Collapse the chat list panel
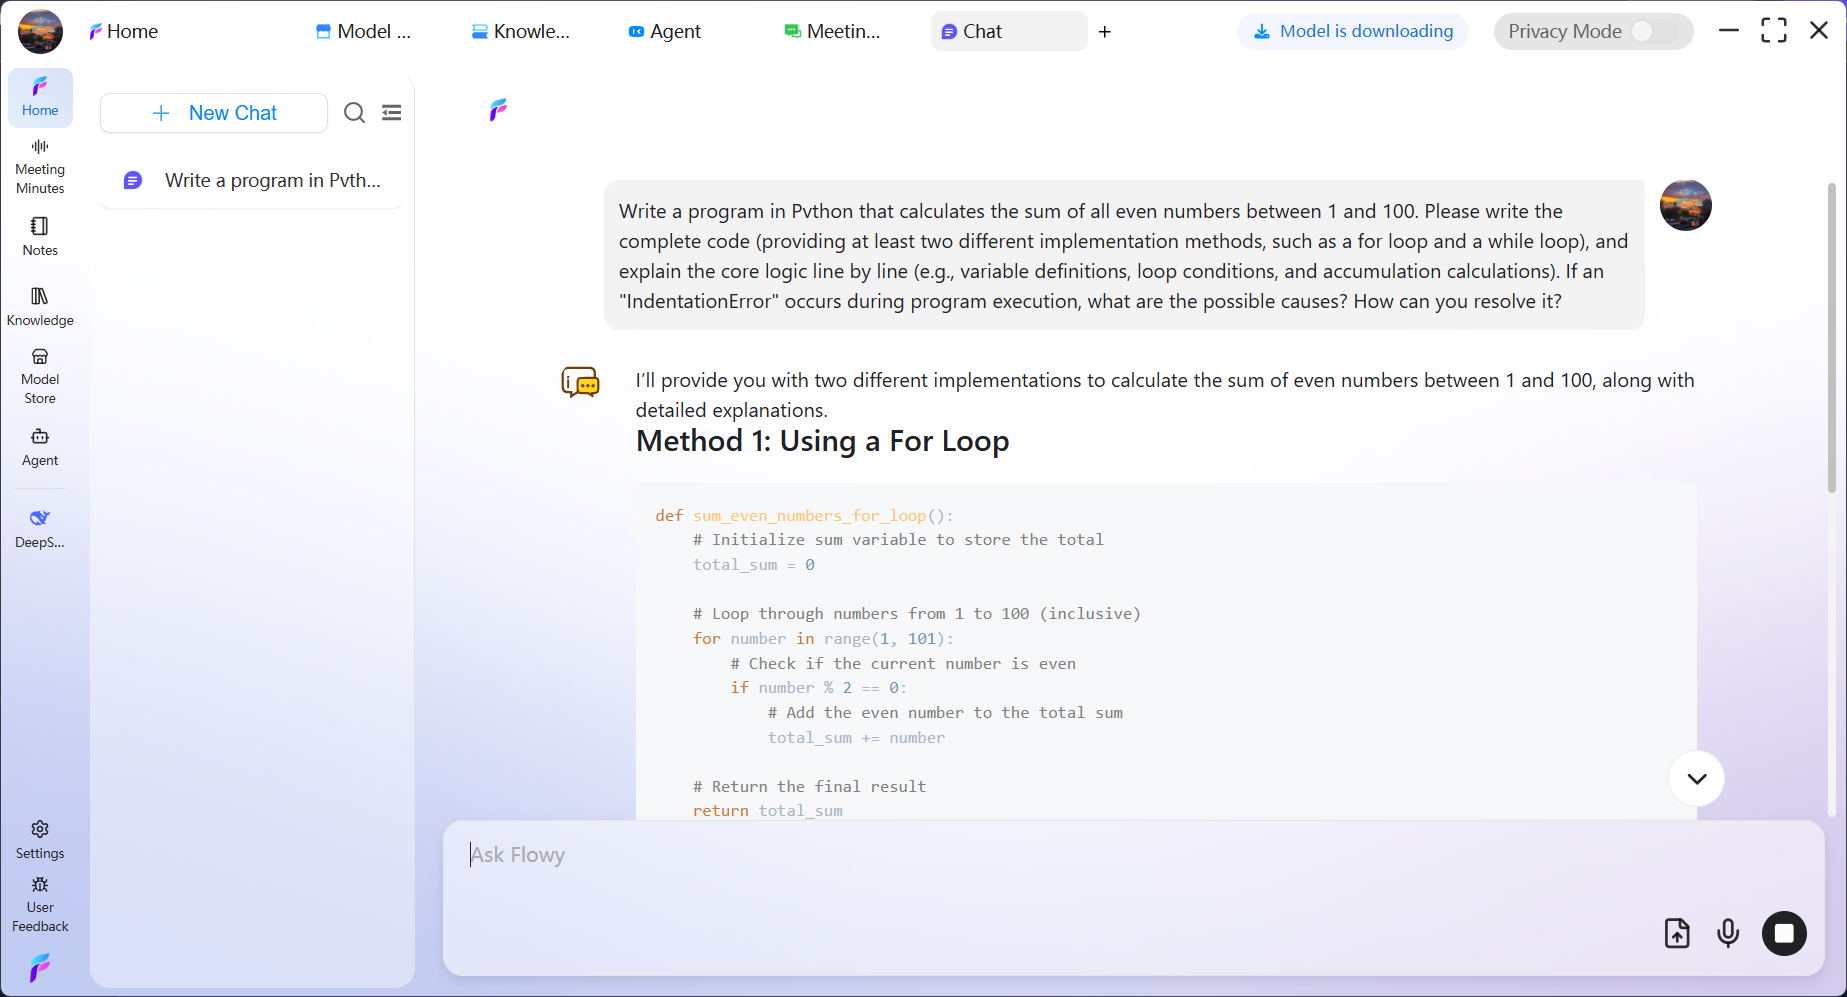 [x=391, y=112]
